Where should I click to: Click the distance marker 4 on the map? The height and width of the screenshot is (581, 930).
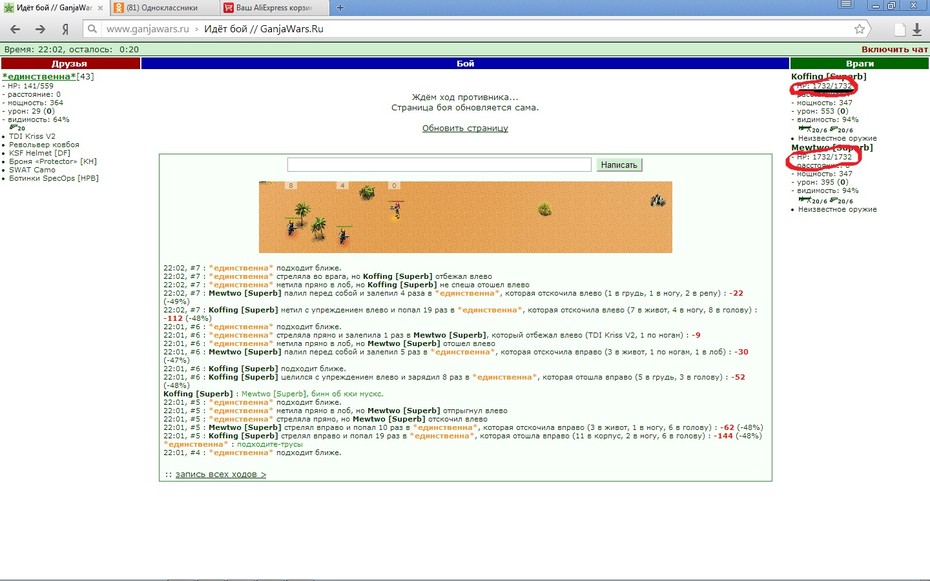342,186
